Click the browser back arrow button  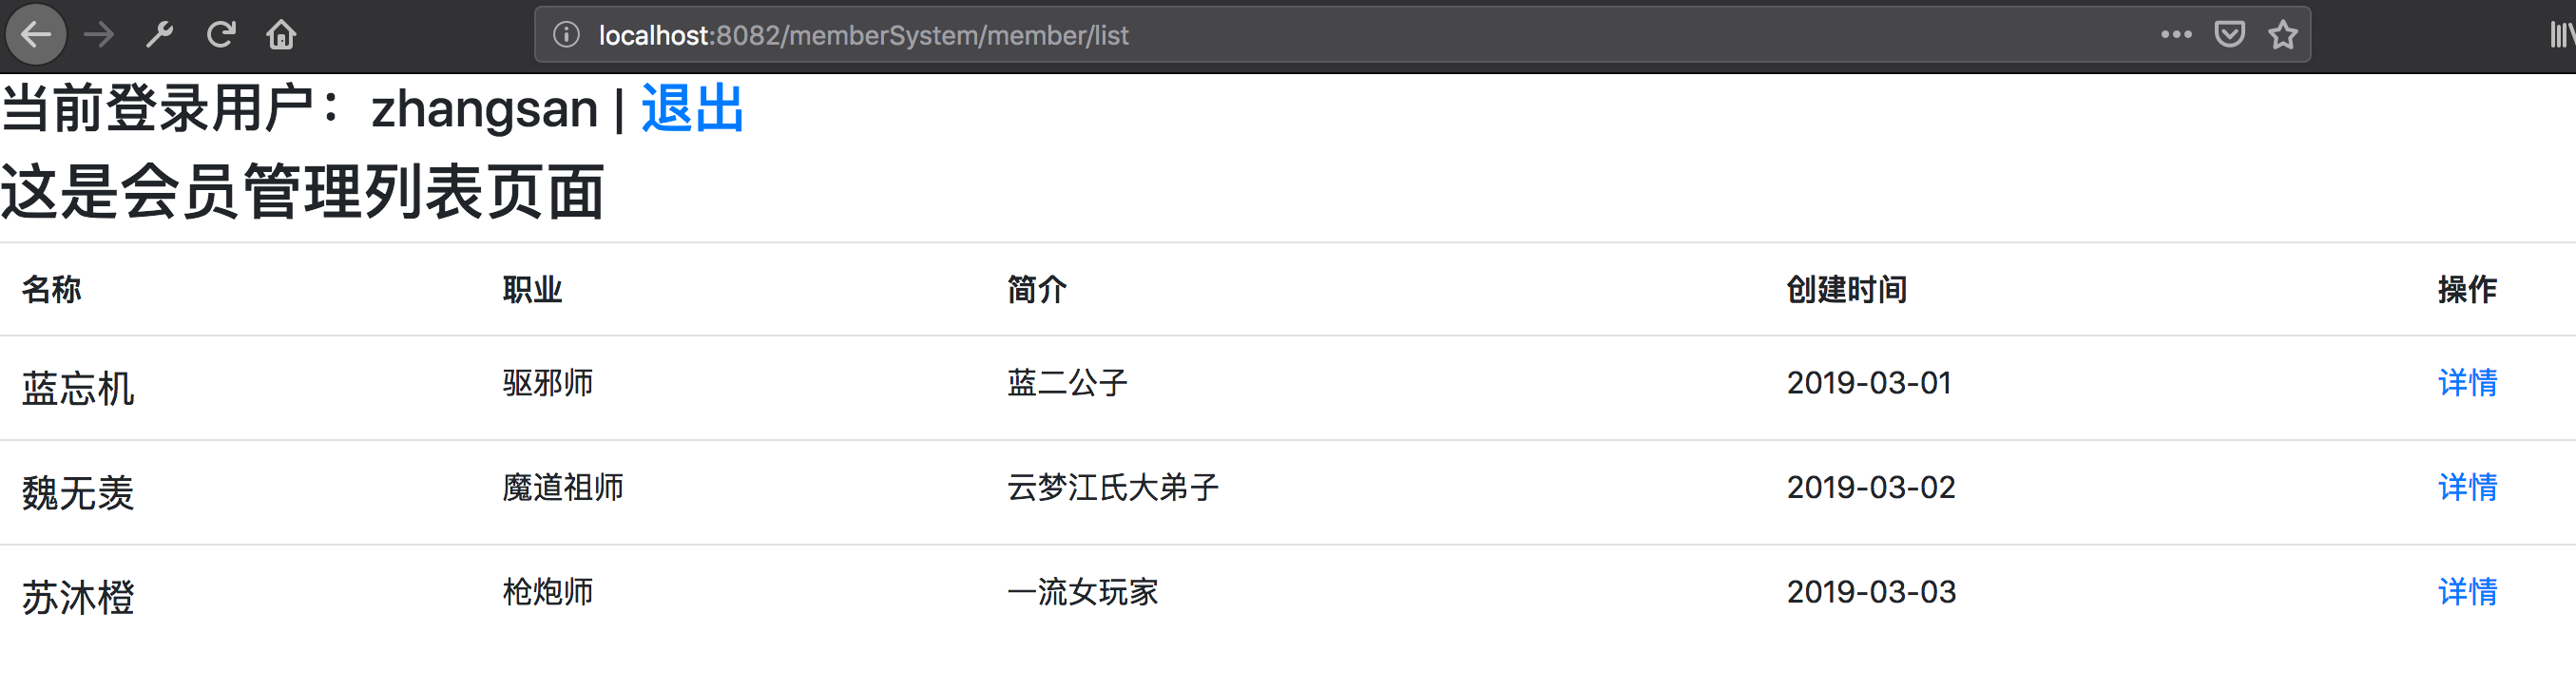click(x=36, y=35)
